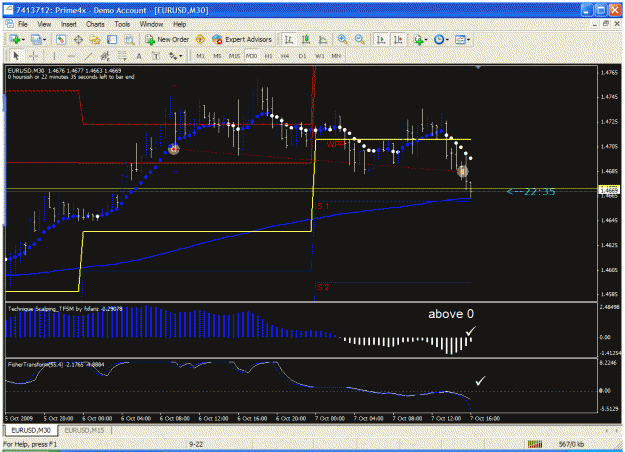Select the Crosshair tool
The image size is (625, 452).
33,56
